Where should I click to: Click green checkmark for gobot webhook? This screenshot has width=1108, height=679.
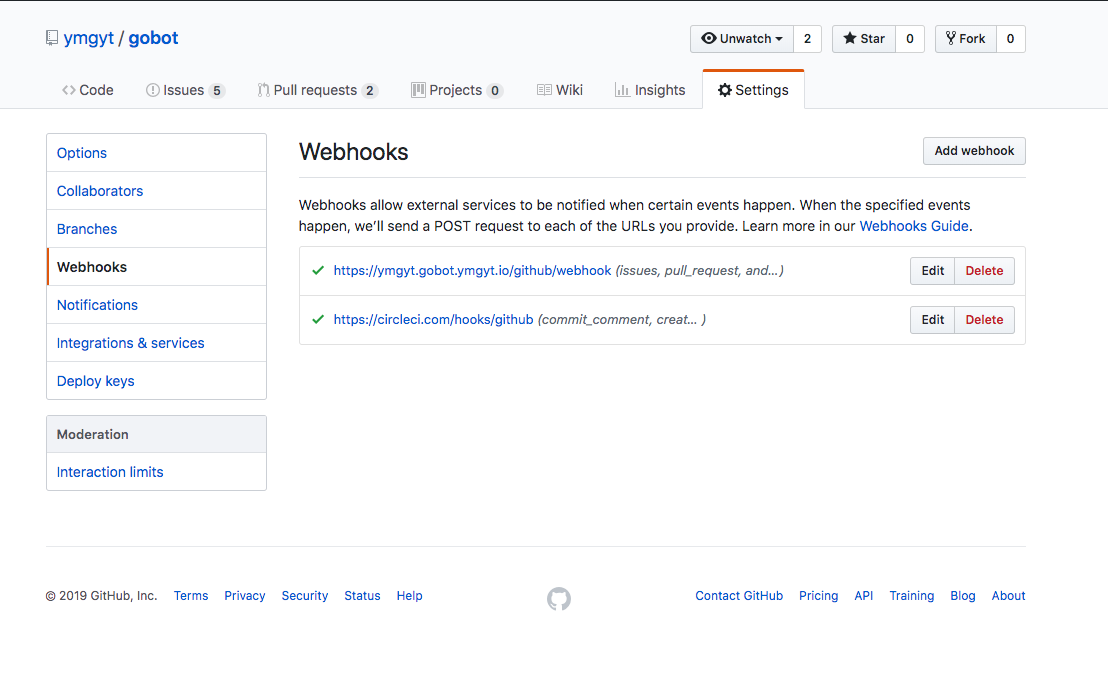(x=318, y=271)
